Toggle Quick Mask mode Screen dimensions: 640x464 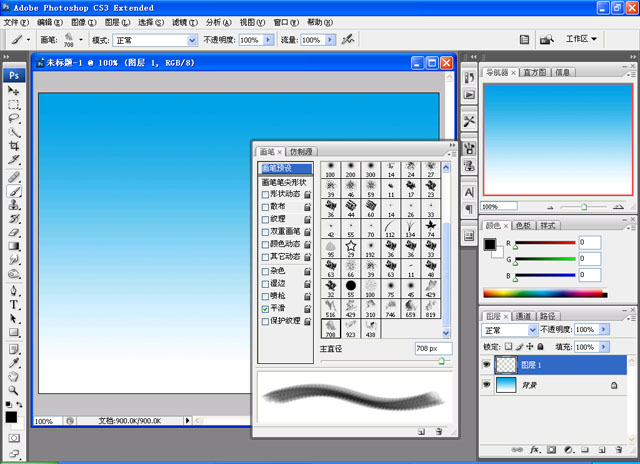click(14, 438)
